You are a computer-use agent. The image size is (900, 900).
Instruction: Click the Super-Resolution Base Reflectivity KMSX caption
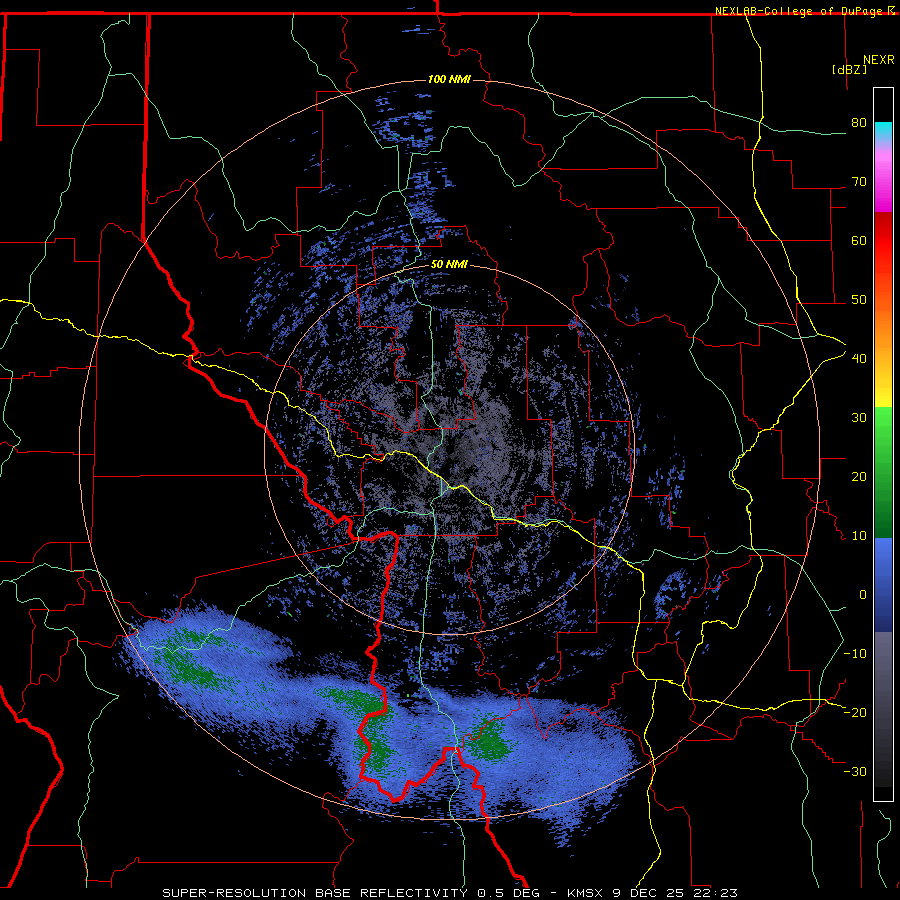(450, 893)
